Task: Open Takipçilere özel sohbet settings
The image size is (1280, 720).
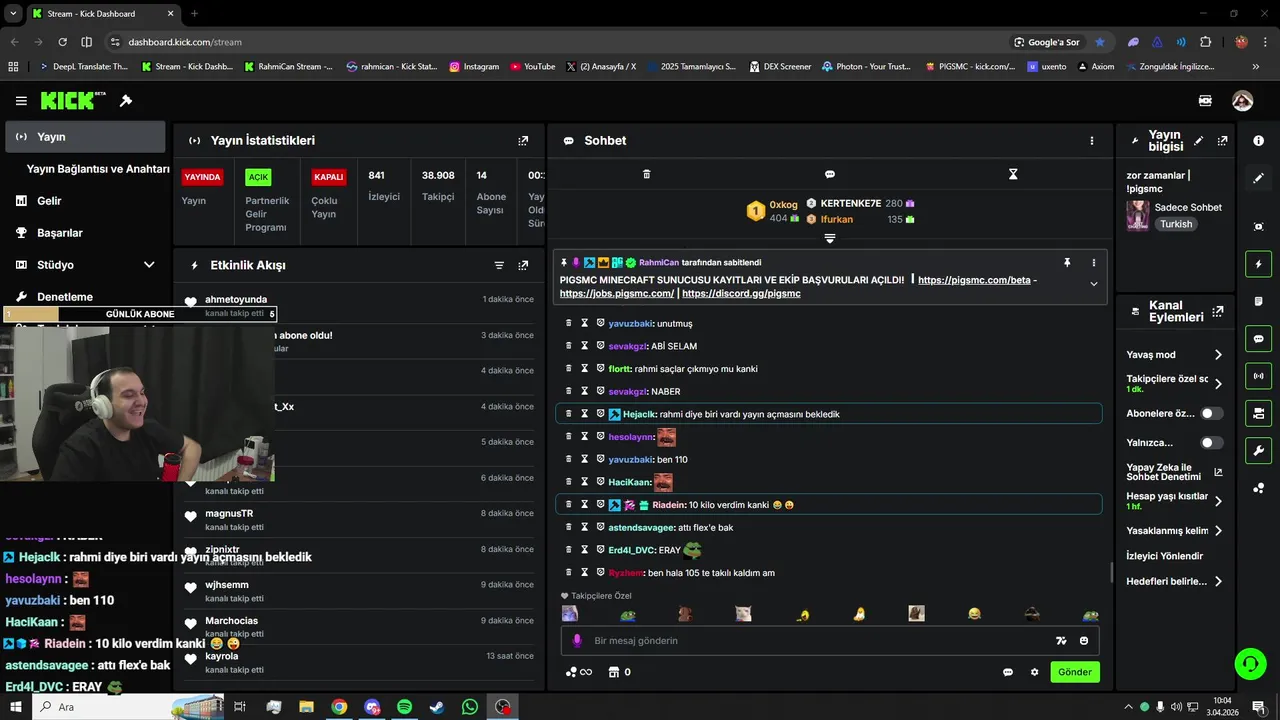Action: (1174, 384)
